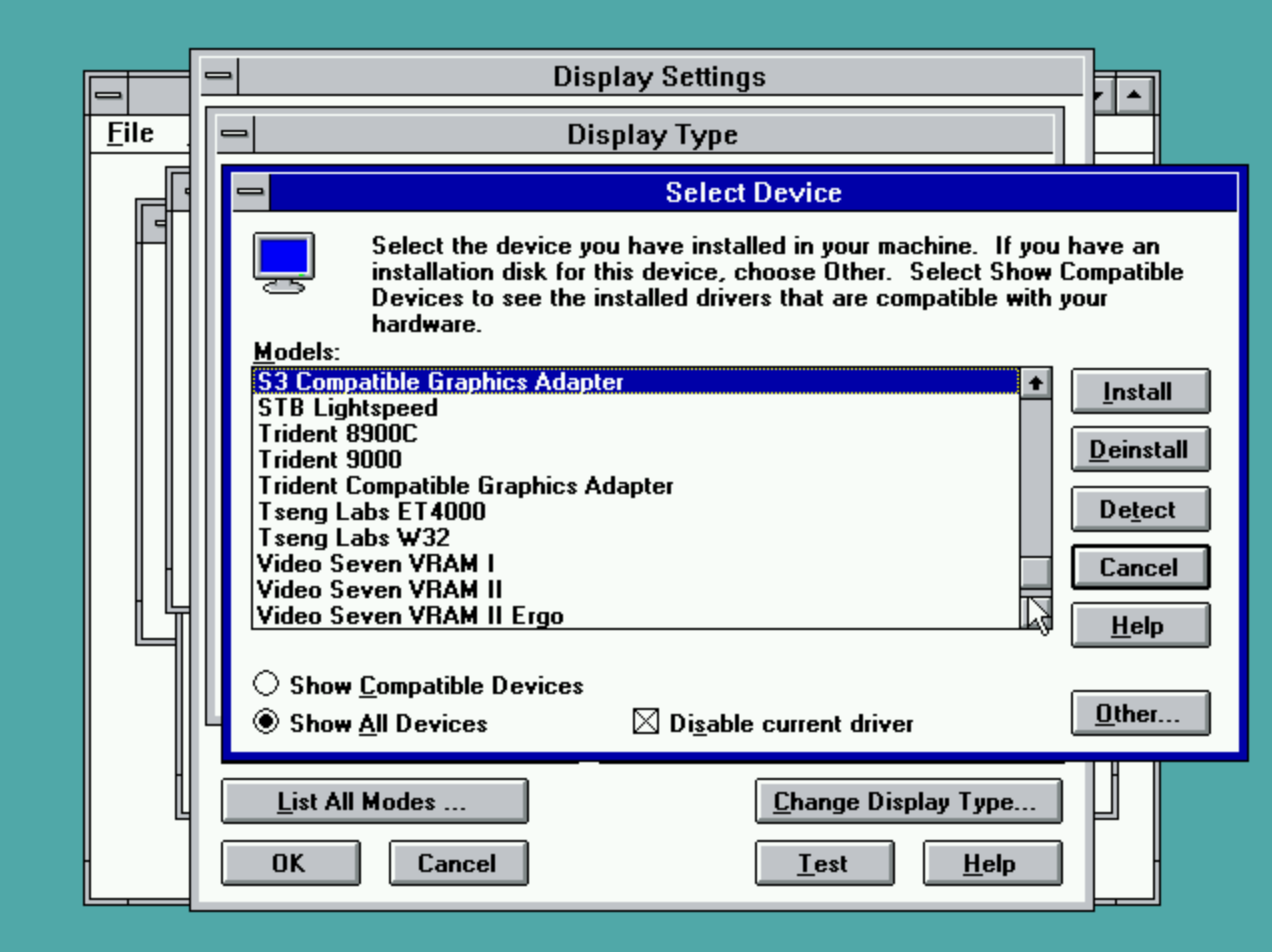Screen dimensions: 1272x952
Task: Open the File menu
Action: 131,132
